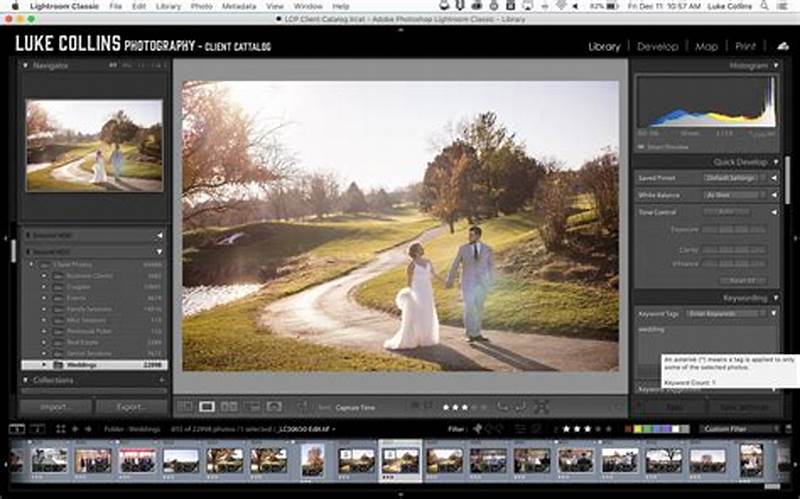This screenshot has height=499, width=800.
Task: Select the Library module tab
Action: click(x=604, y=46)
